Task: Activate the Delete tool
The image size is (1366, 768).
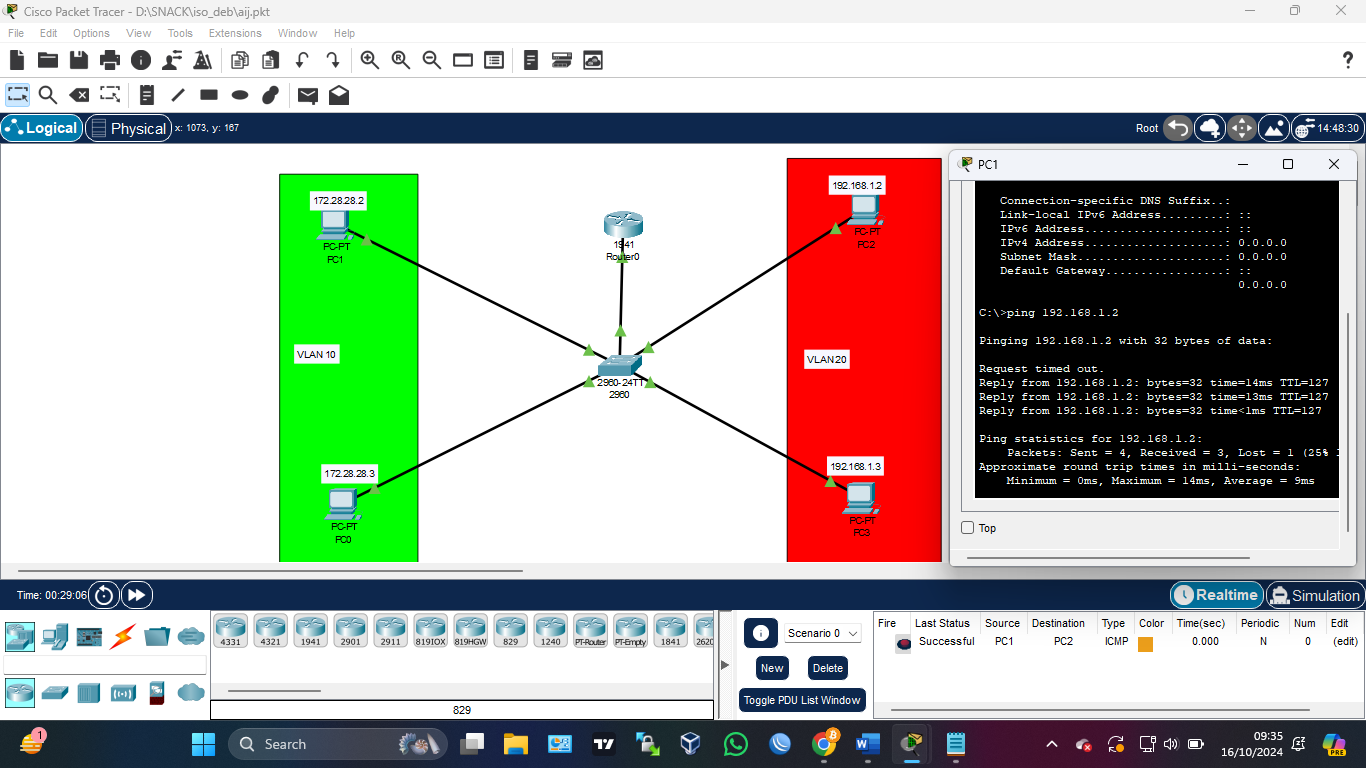Action: pyautogui.click(x=79, y=95)
